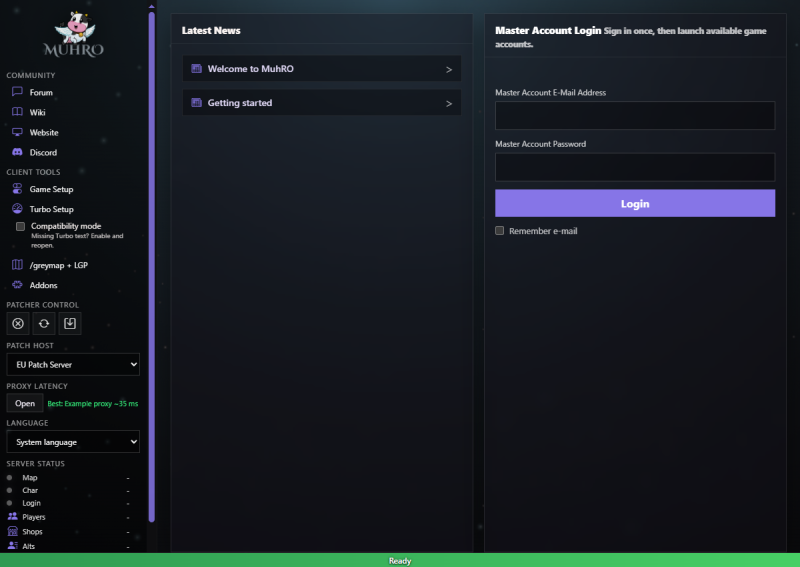Click the Proxy Latency Open button

coord(25,403)
